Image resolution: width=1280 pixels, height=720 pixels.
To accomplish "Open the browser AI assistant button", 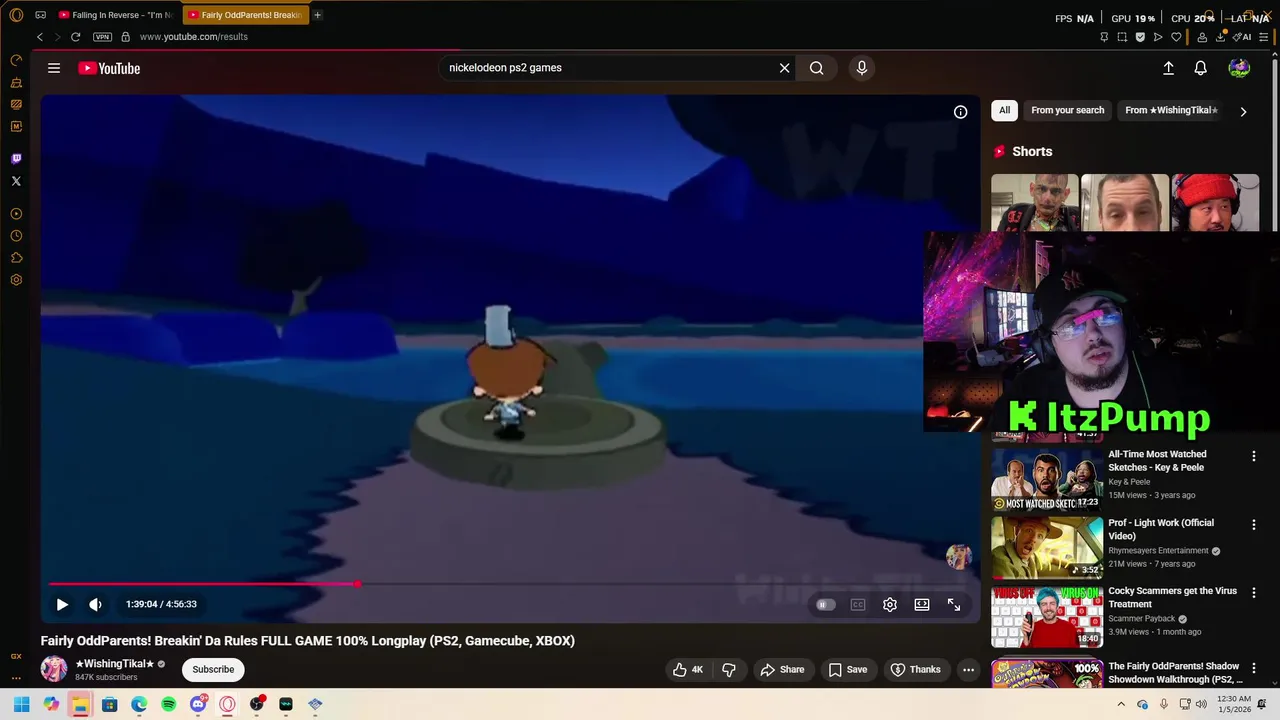I will coord(1243,37).
